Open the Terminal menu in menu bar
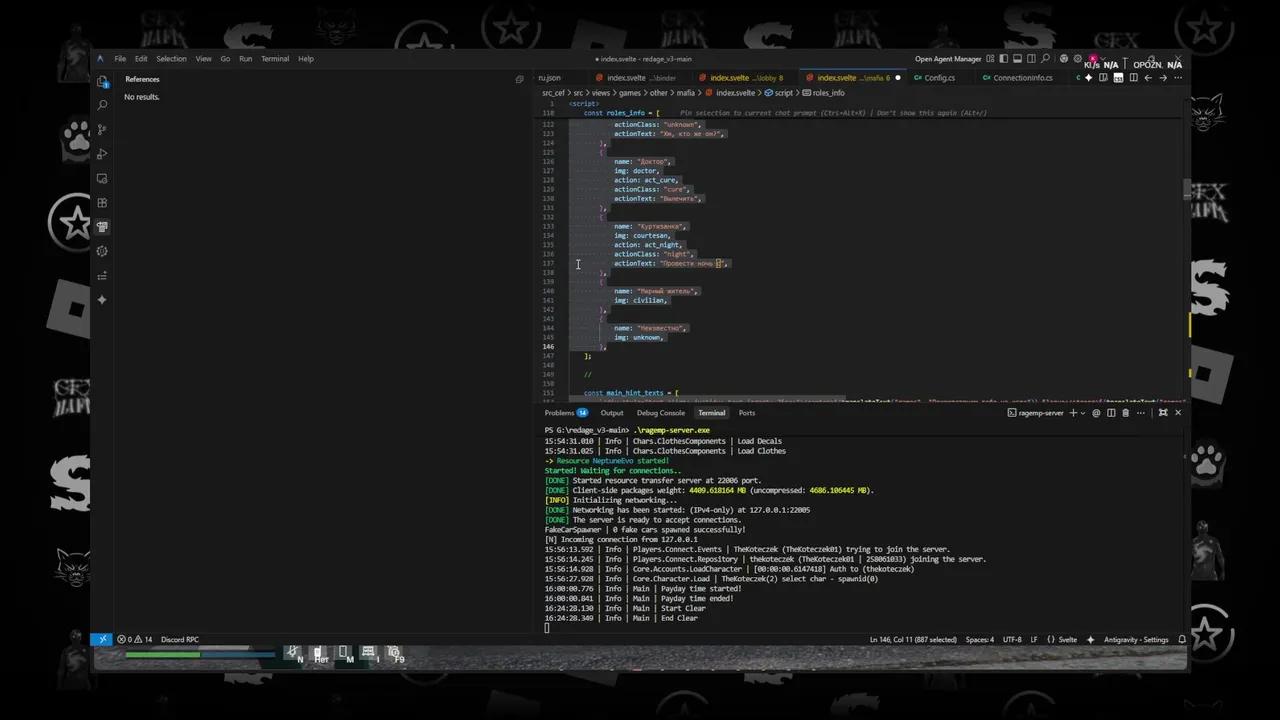1280x720 pixels. pos(275,59)
